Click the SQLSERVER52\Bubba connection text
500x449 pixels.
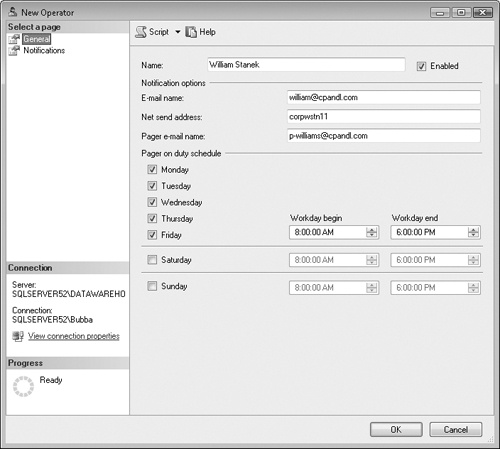pyautogui.click(x=52, y=320)
